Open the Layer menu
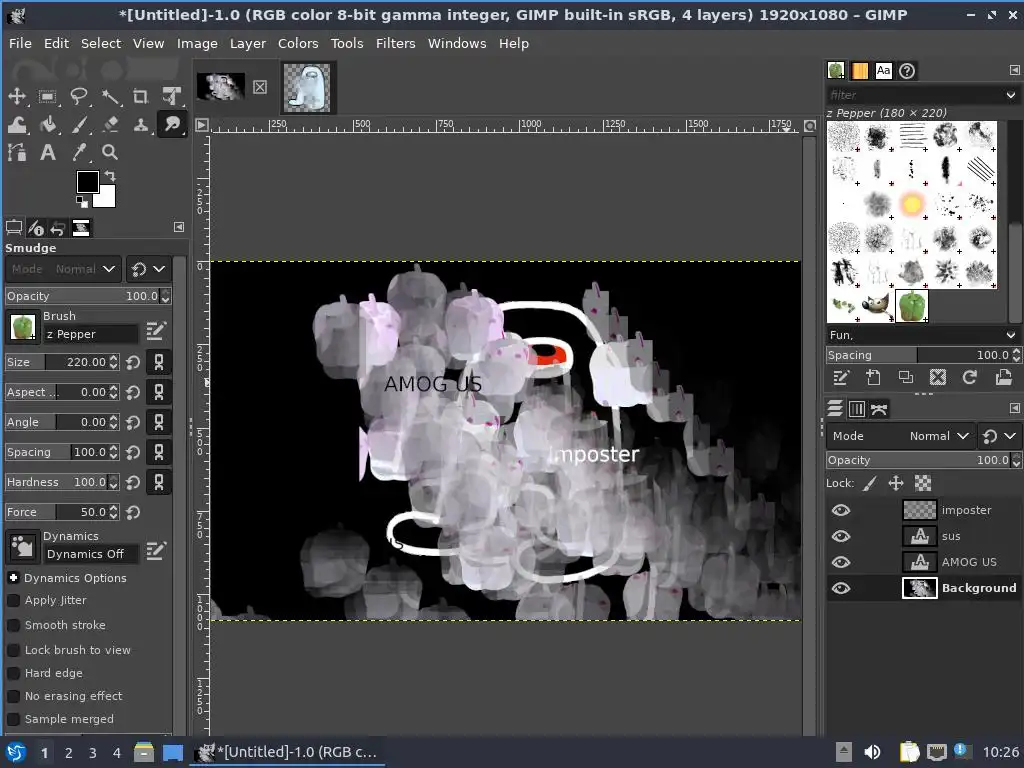The height and width of the screenshot is (768, 1024). tap(248, 44)
